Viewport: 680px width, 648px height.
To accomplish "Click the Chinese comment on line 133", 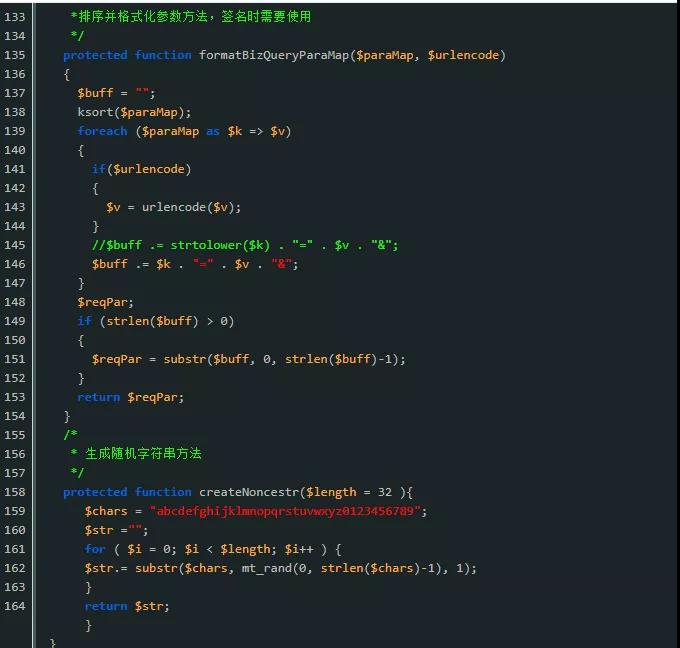I will pyautogui.click(x=190, y=17).
